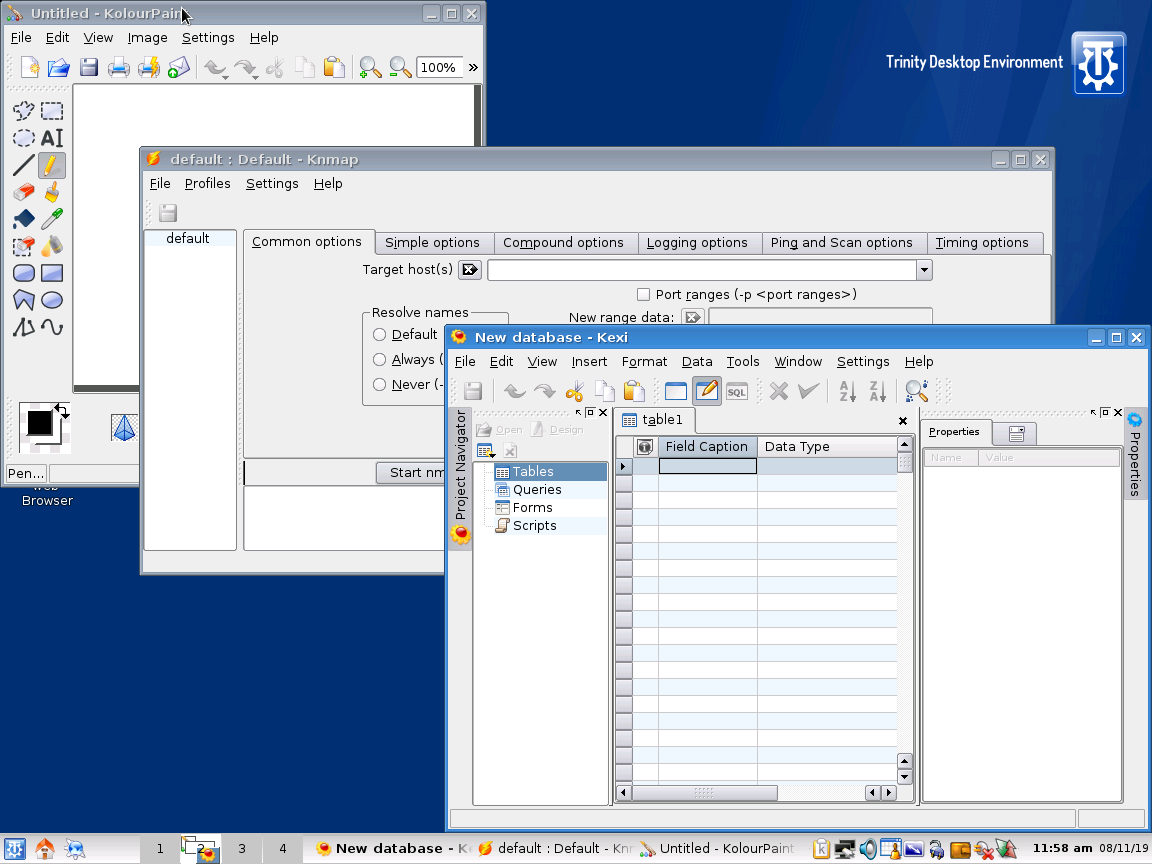This screenshot has width=1152, height=864.
Task: Select the Always resolve names radio button
Action: [379, 359]
